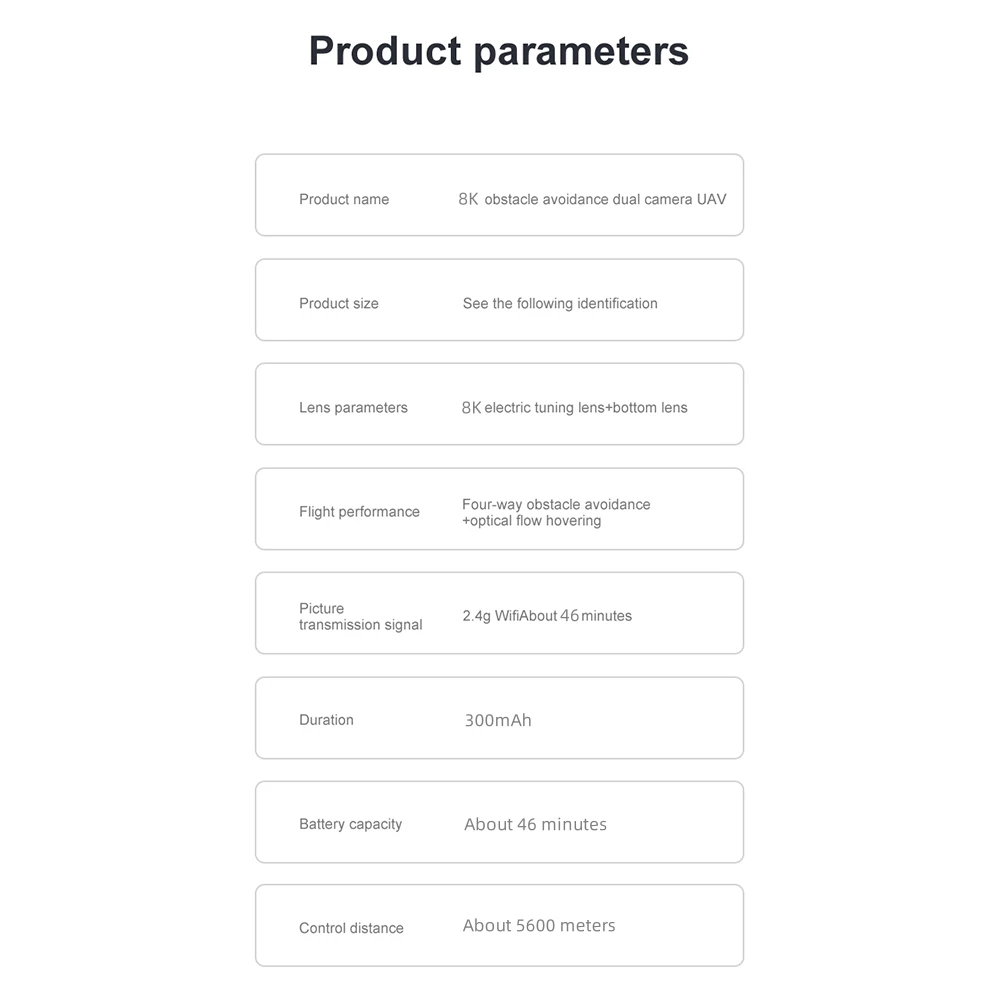1000x1000 pixels.
Task: Click the 300mAh value
Action: tap(497, 721)
